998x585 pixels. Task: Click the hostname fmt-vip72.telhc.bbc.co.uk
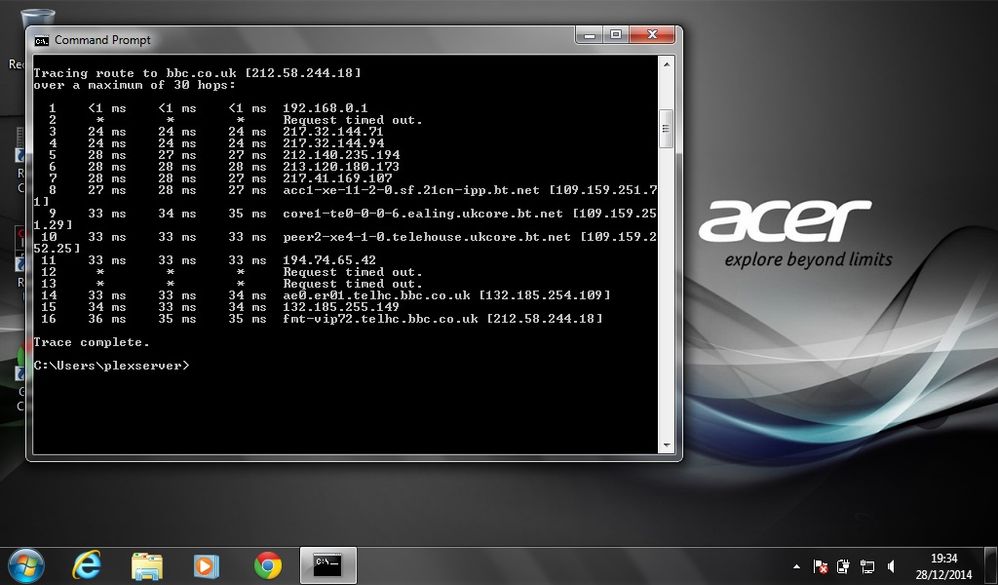click(381, 319)
